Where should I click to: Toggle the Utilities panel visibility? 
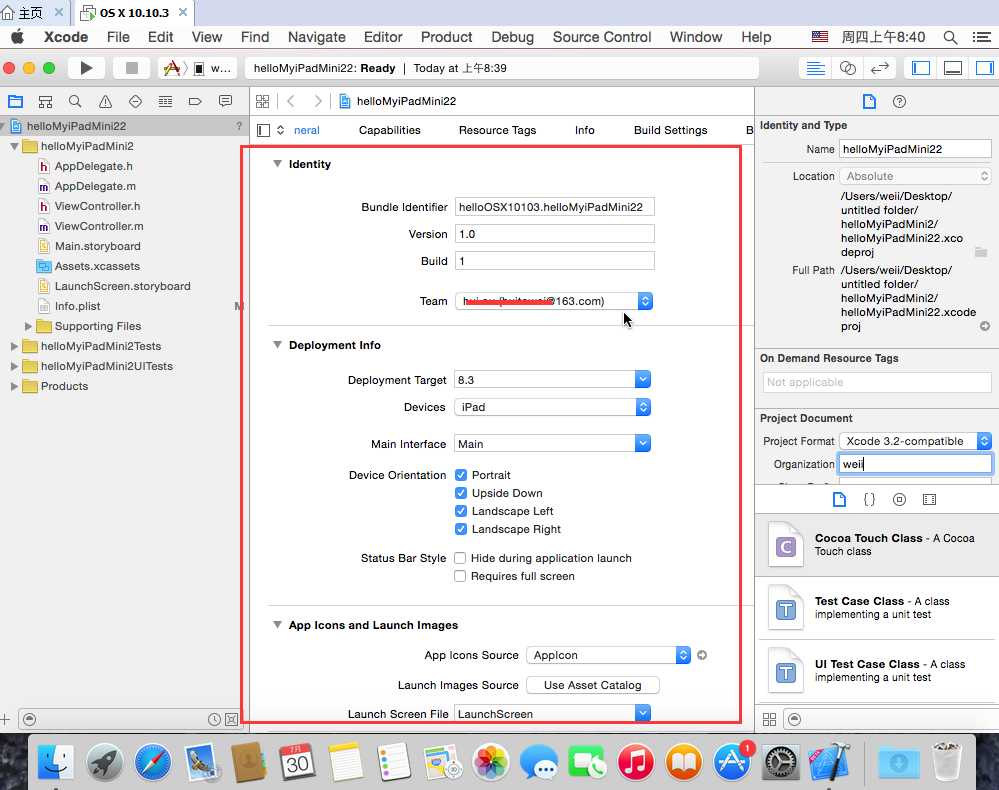click(x=984, y=68)
